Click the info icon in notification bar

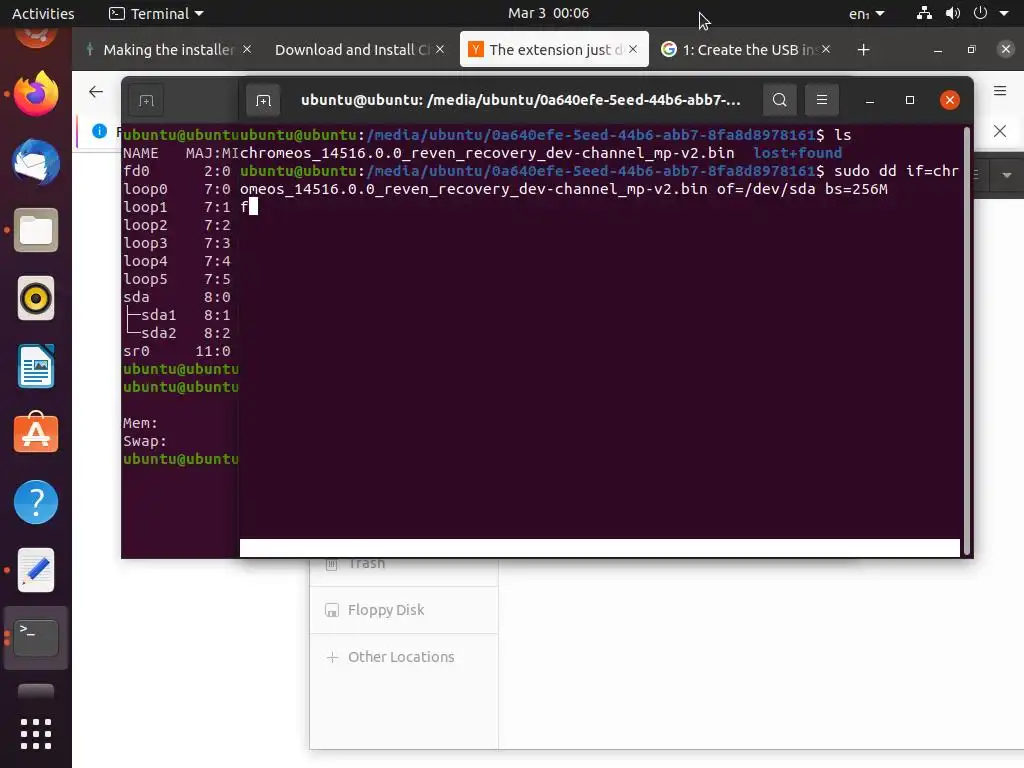tap(99, 131)
